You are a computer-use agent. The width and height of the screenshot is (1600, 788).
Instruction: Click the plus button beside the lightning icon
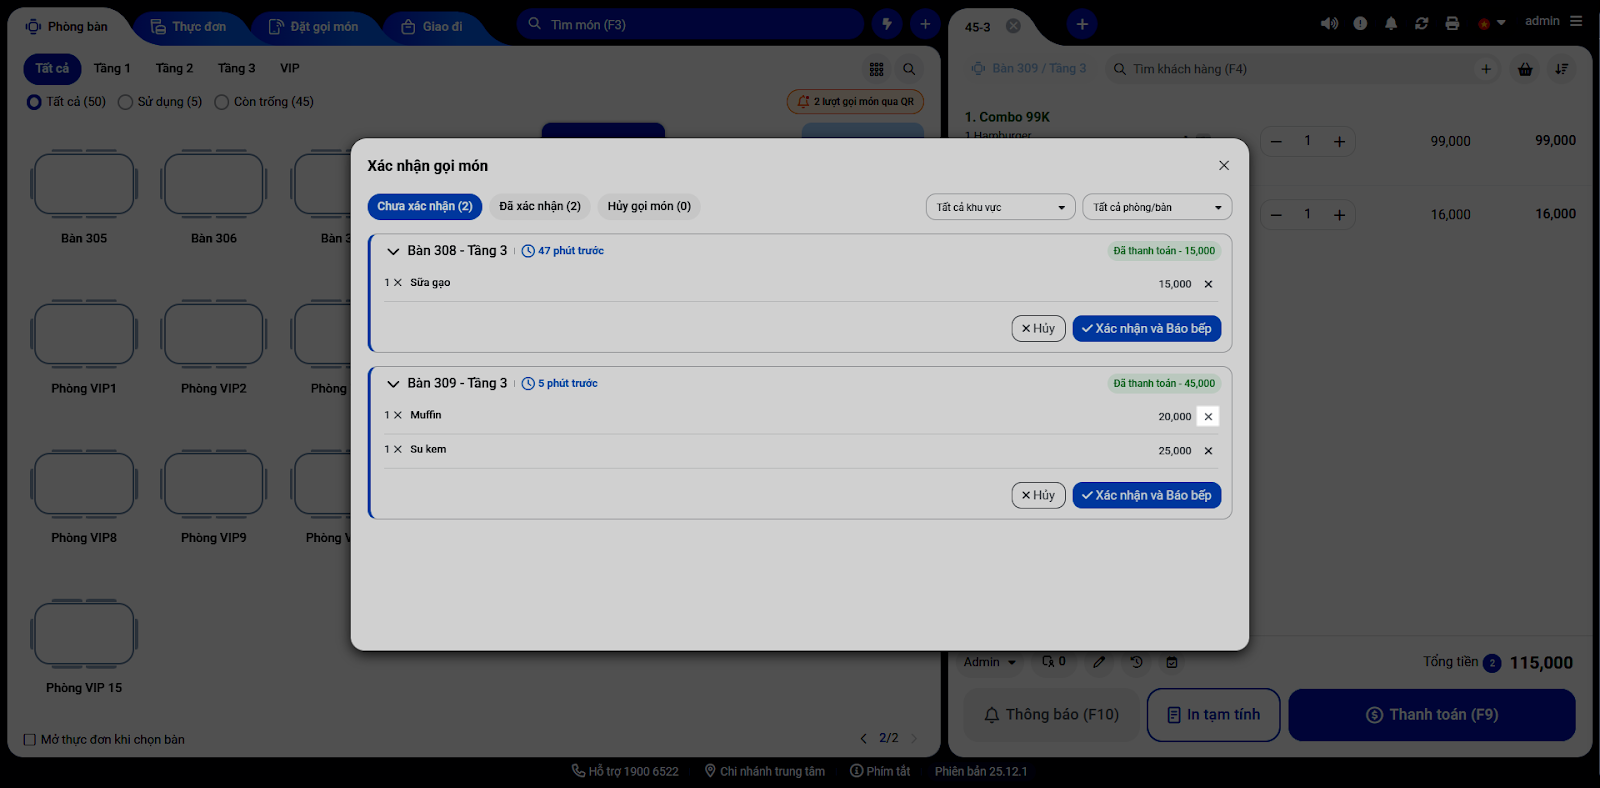(x=925, y=24)
